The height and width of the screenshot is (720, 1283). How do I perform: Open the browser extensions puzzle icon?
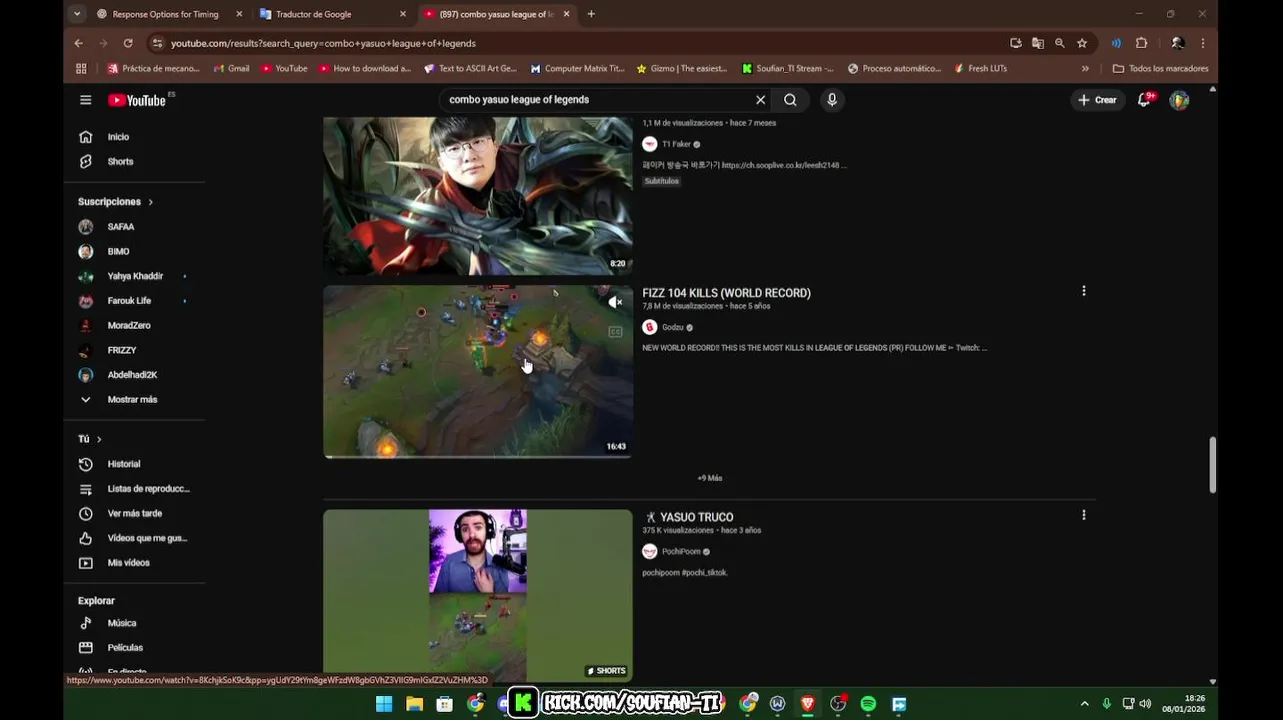pyautogui.click(x=1141, y=43)
